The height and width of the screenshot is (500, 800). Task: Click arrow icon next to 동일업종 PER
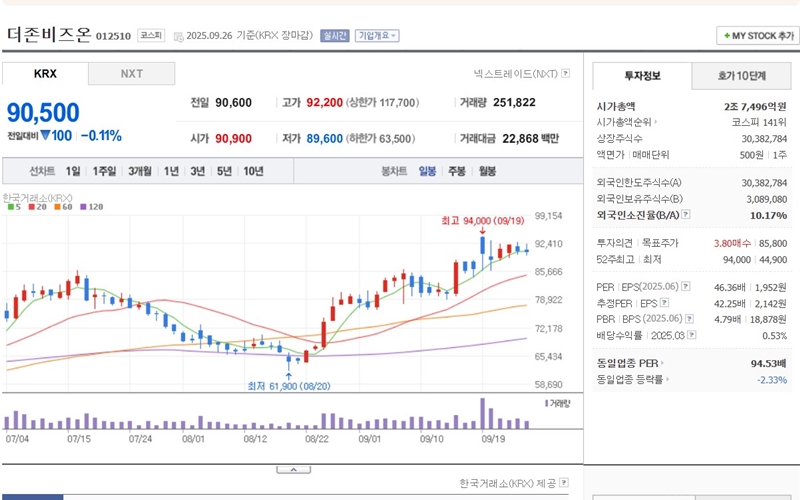tap(662, 363)
